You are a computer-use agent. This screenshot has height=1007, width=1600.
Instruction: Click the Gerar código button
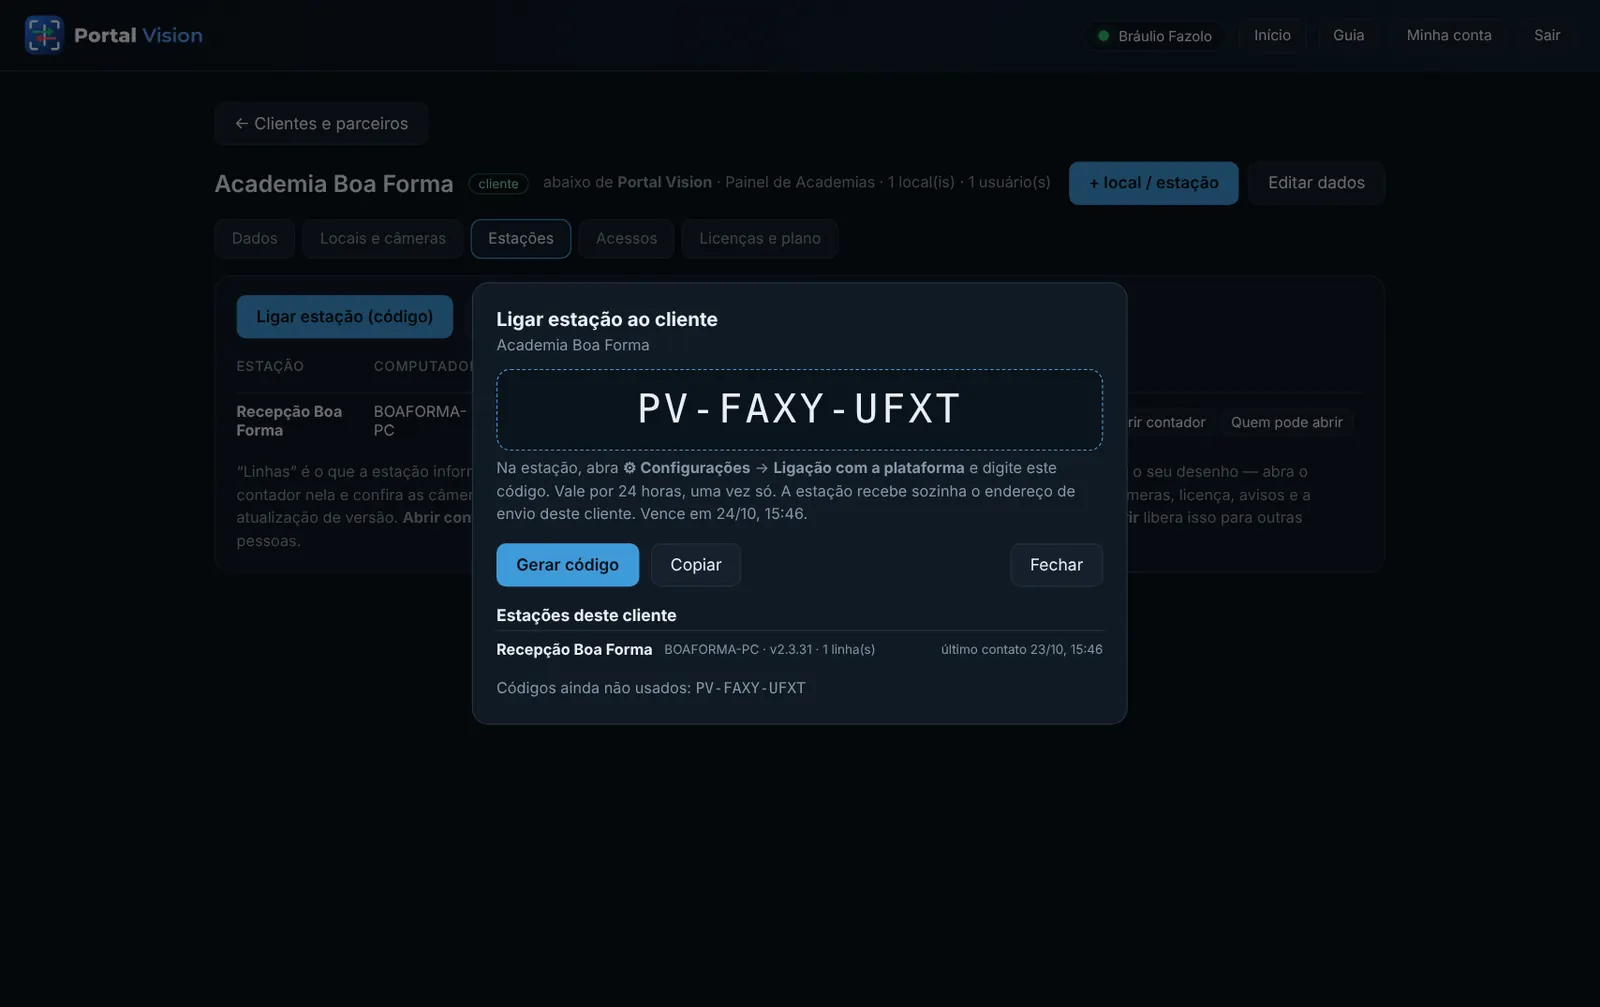(x=567, y=565)
